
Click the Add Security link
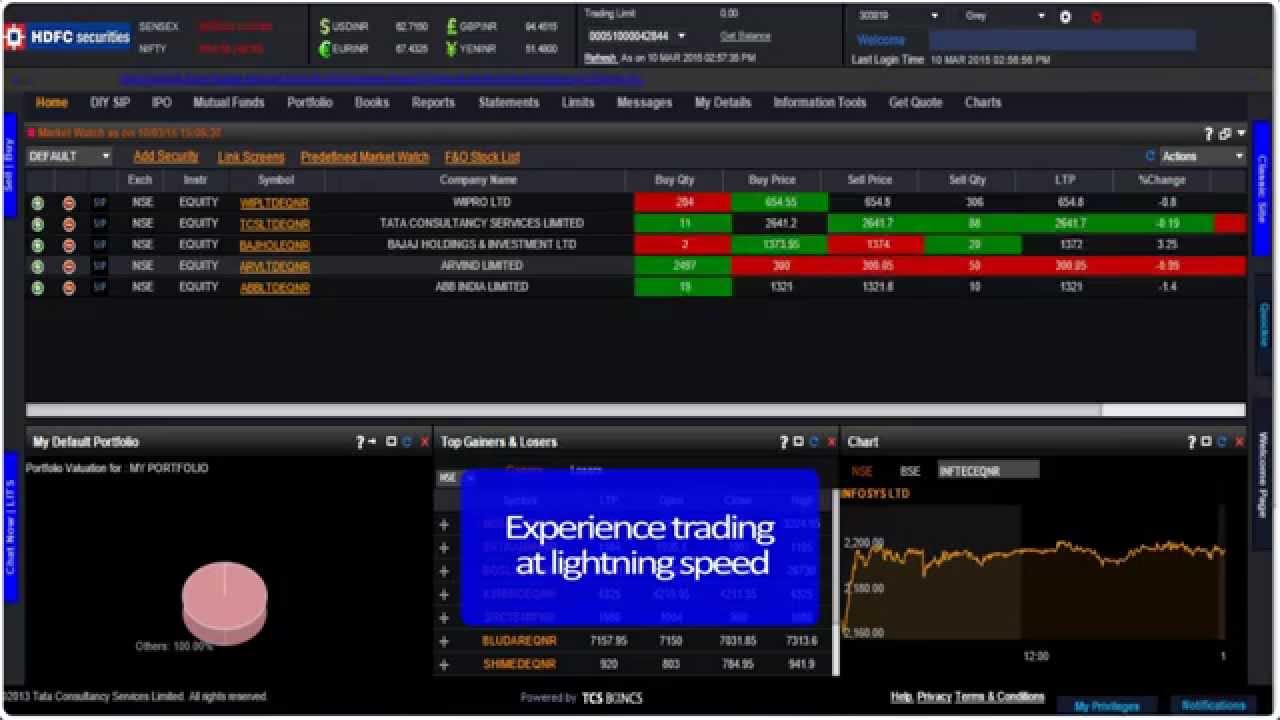166,157
